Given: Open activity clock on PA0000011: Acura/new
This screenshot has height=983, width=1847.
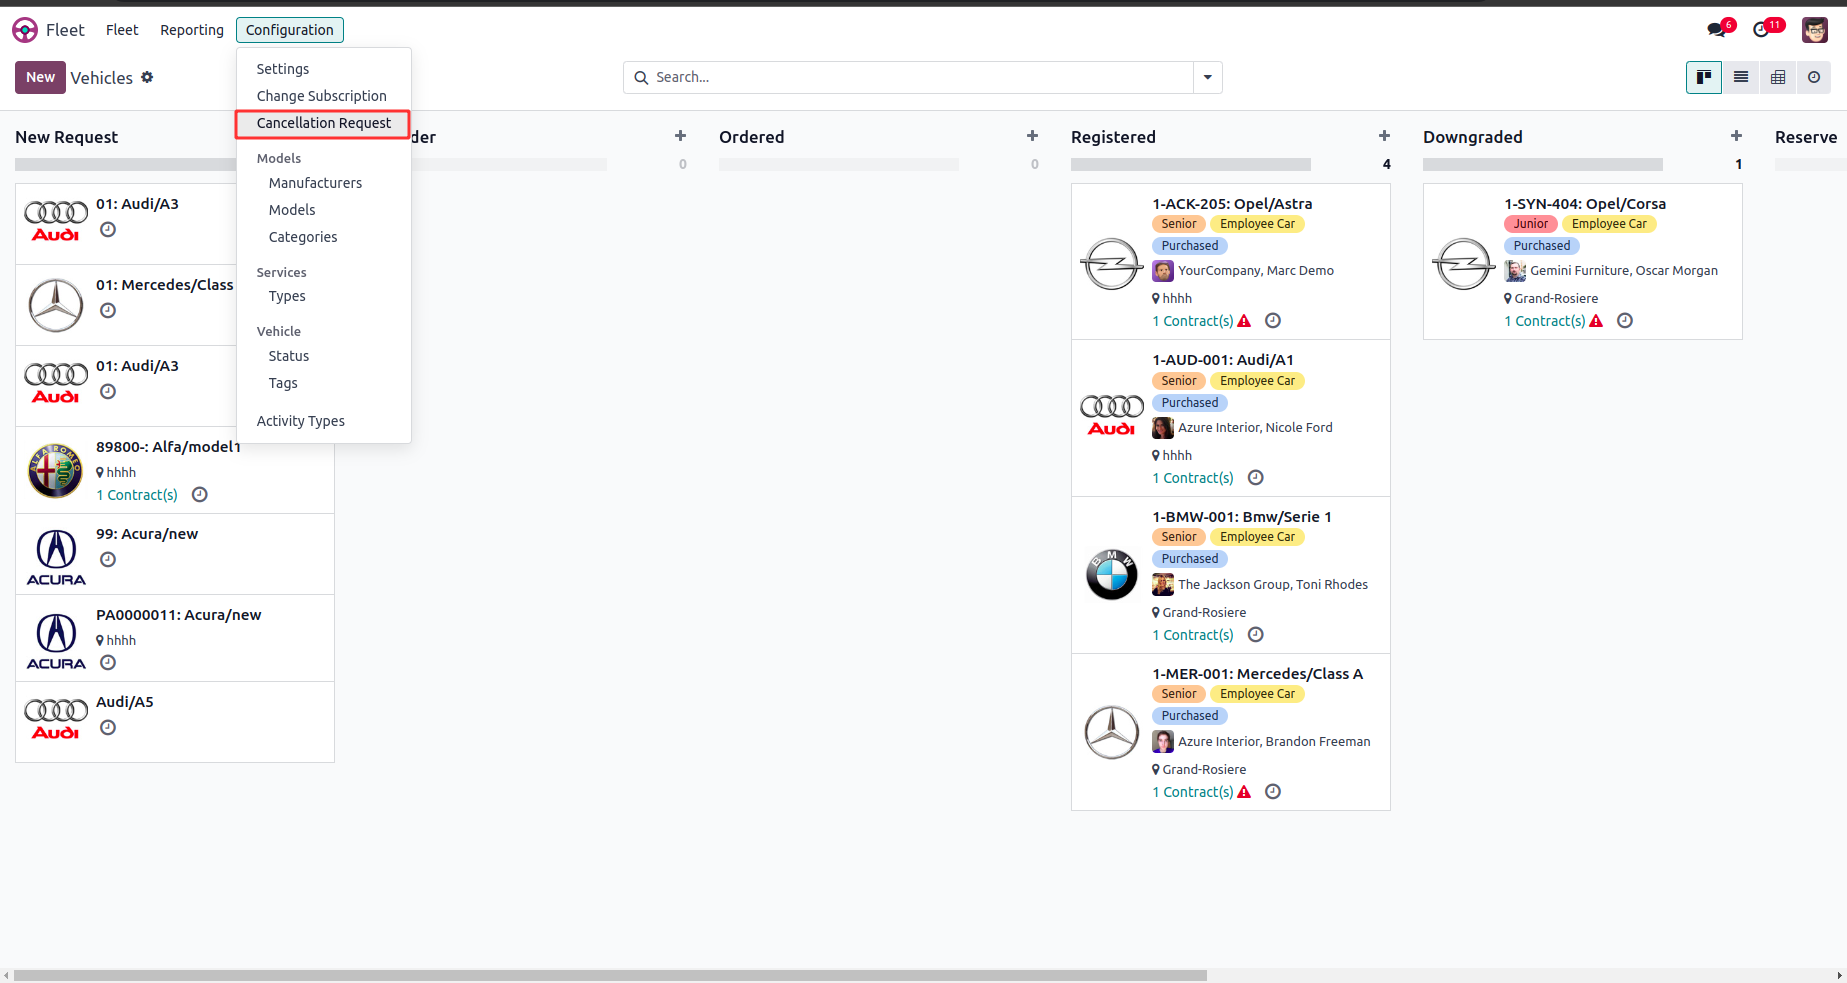Looking at the screenshot, I should coord(108,663).
